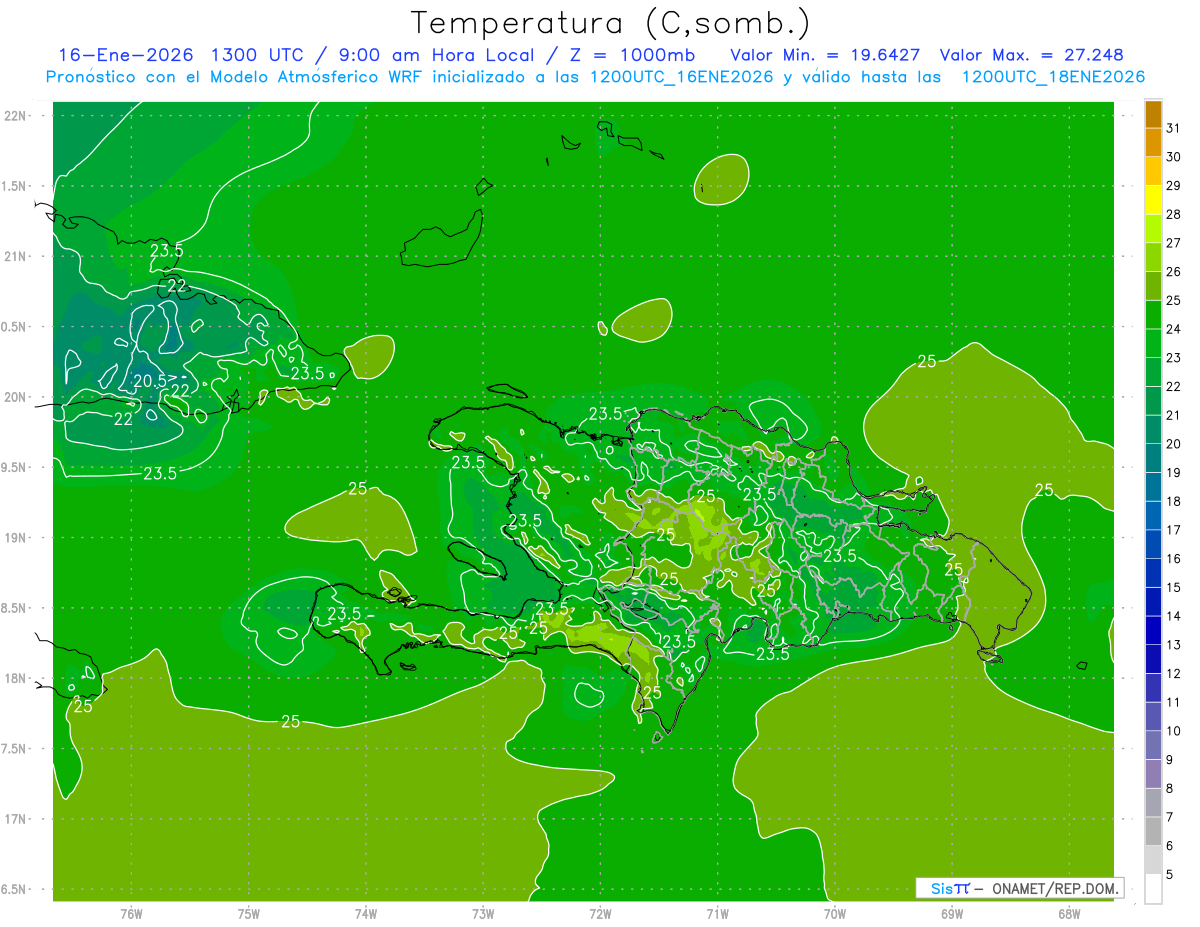This screenshot has height=927, width=1200.
Task: Click the title "Temperatura (C,somb.)"
Action: [x=610, y=23]
